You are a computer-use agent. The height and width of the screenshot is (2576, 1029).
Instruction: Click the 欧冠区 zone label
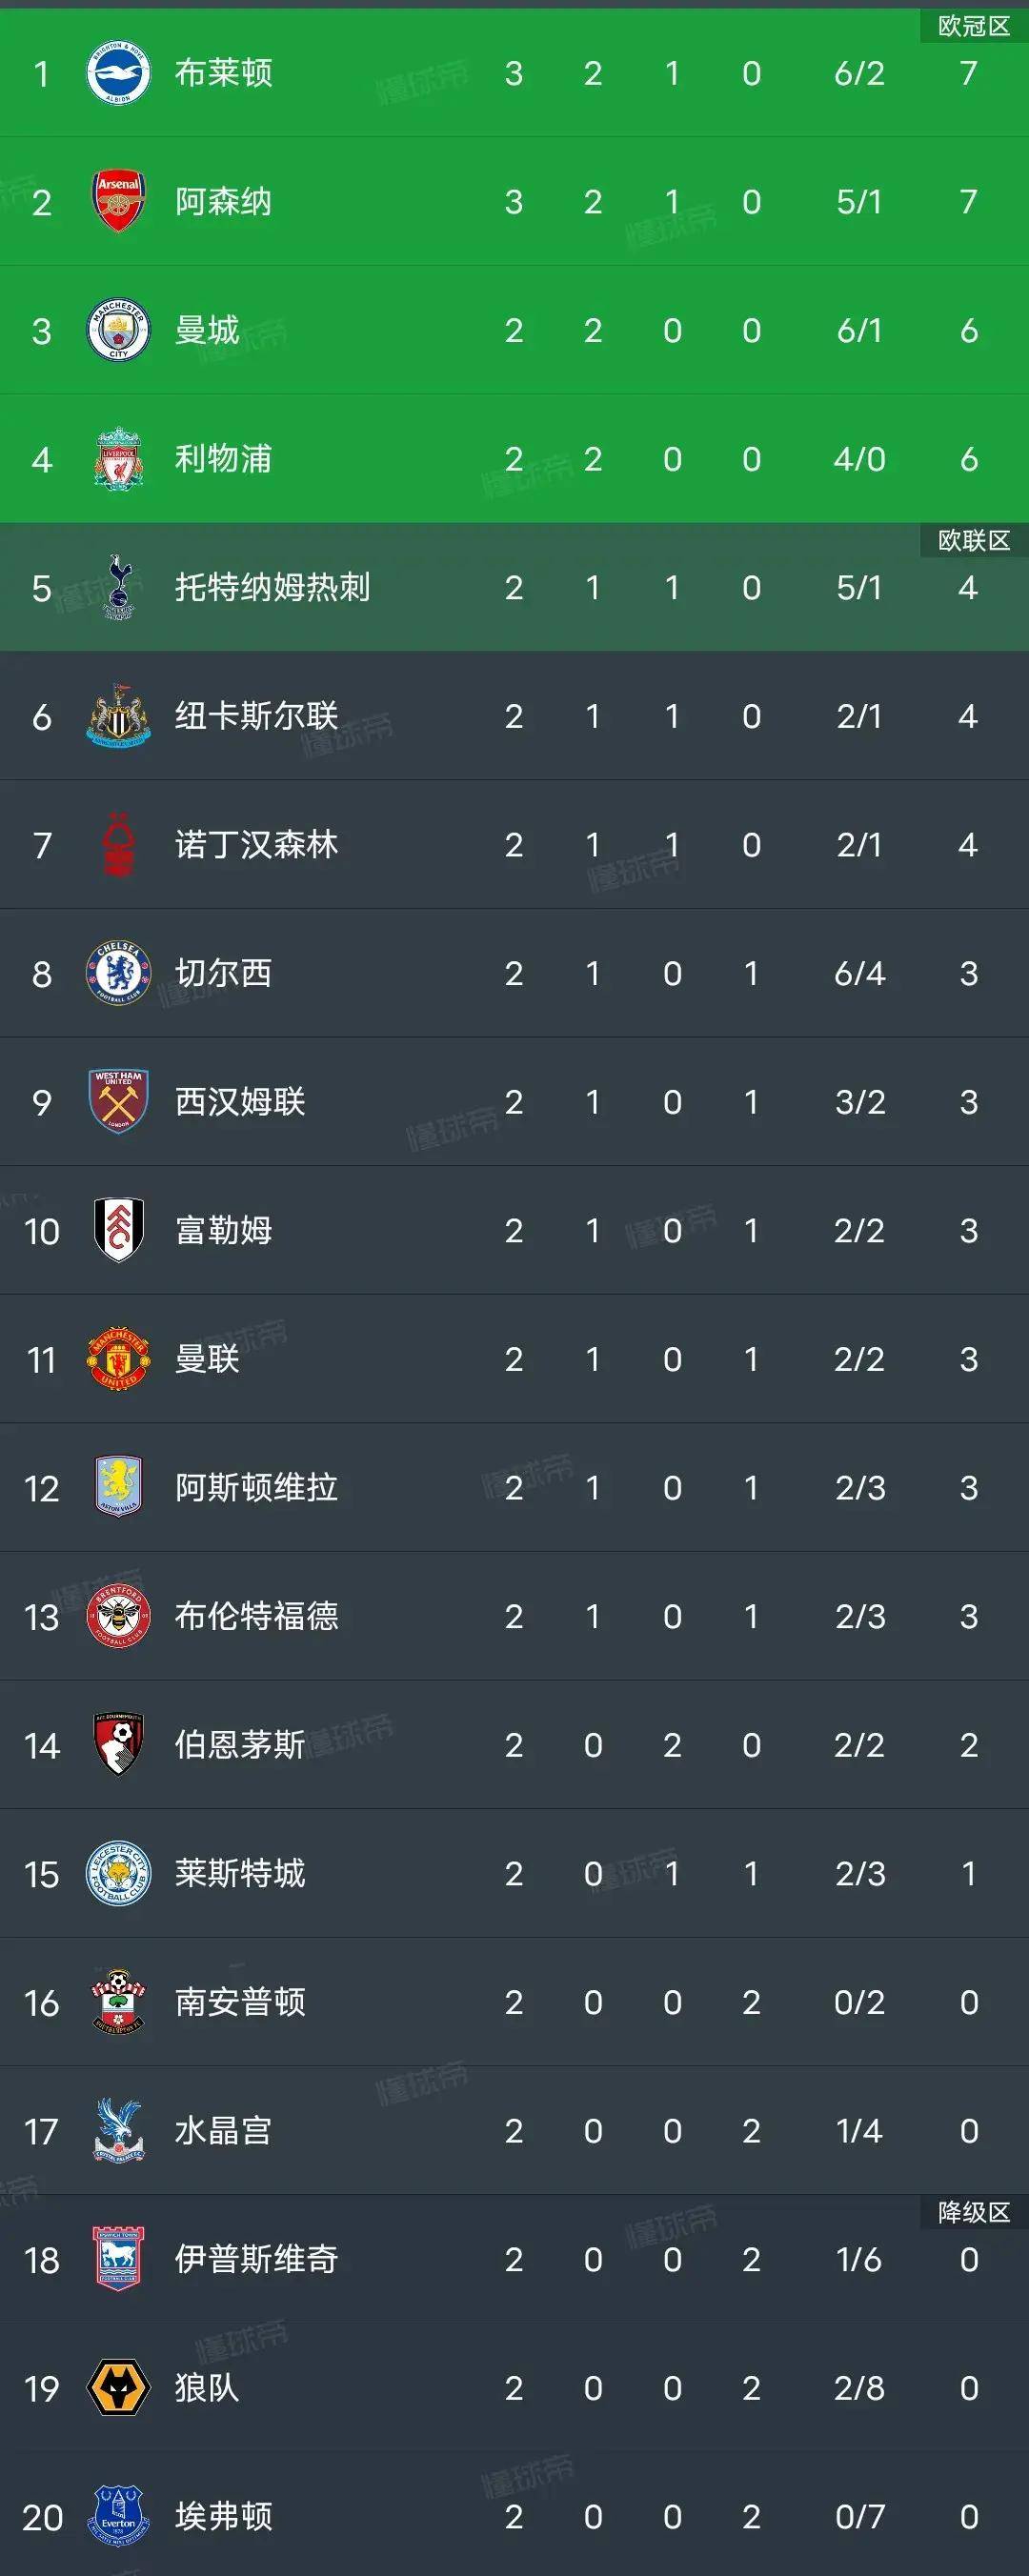pos(973,26)
